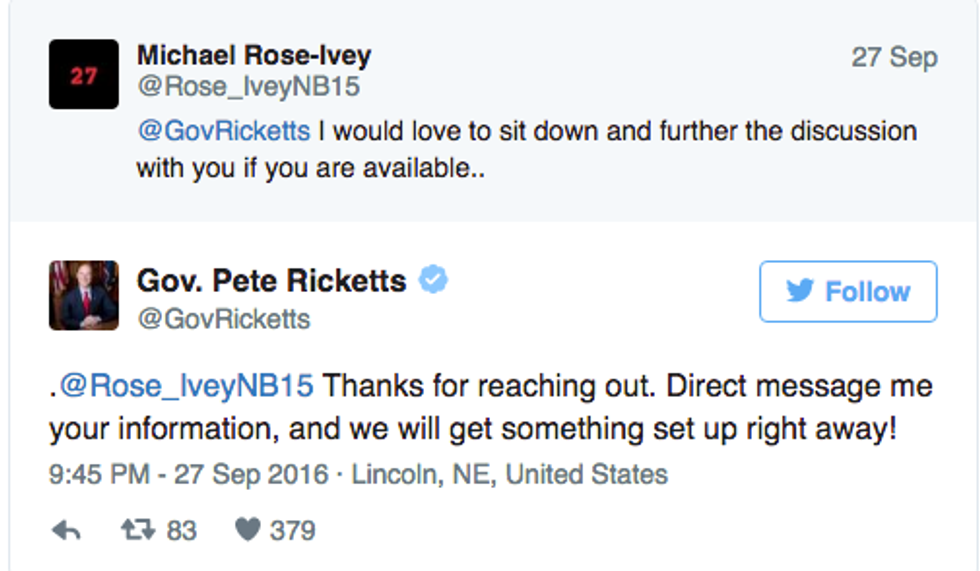Open Gov. Pete Ricketts' profile photo
This screenshot has width=980, height=571.
84,296
